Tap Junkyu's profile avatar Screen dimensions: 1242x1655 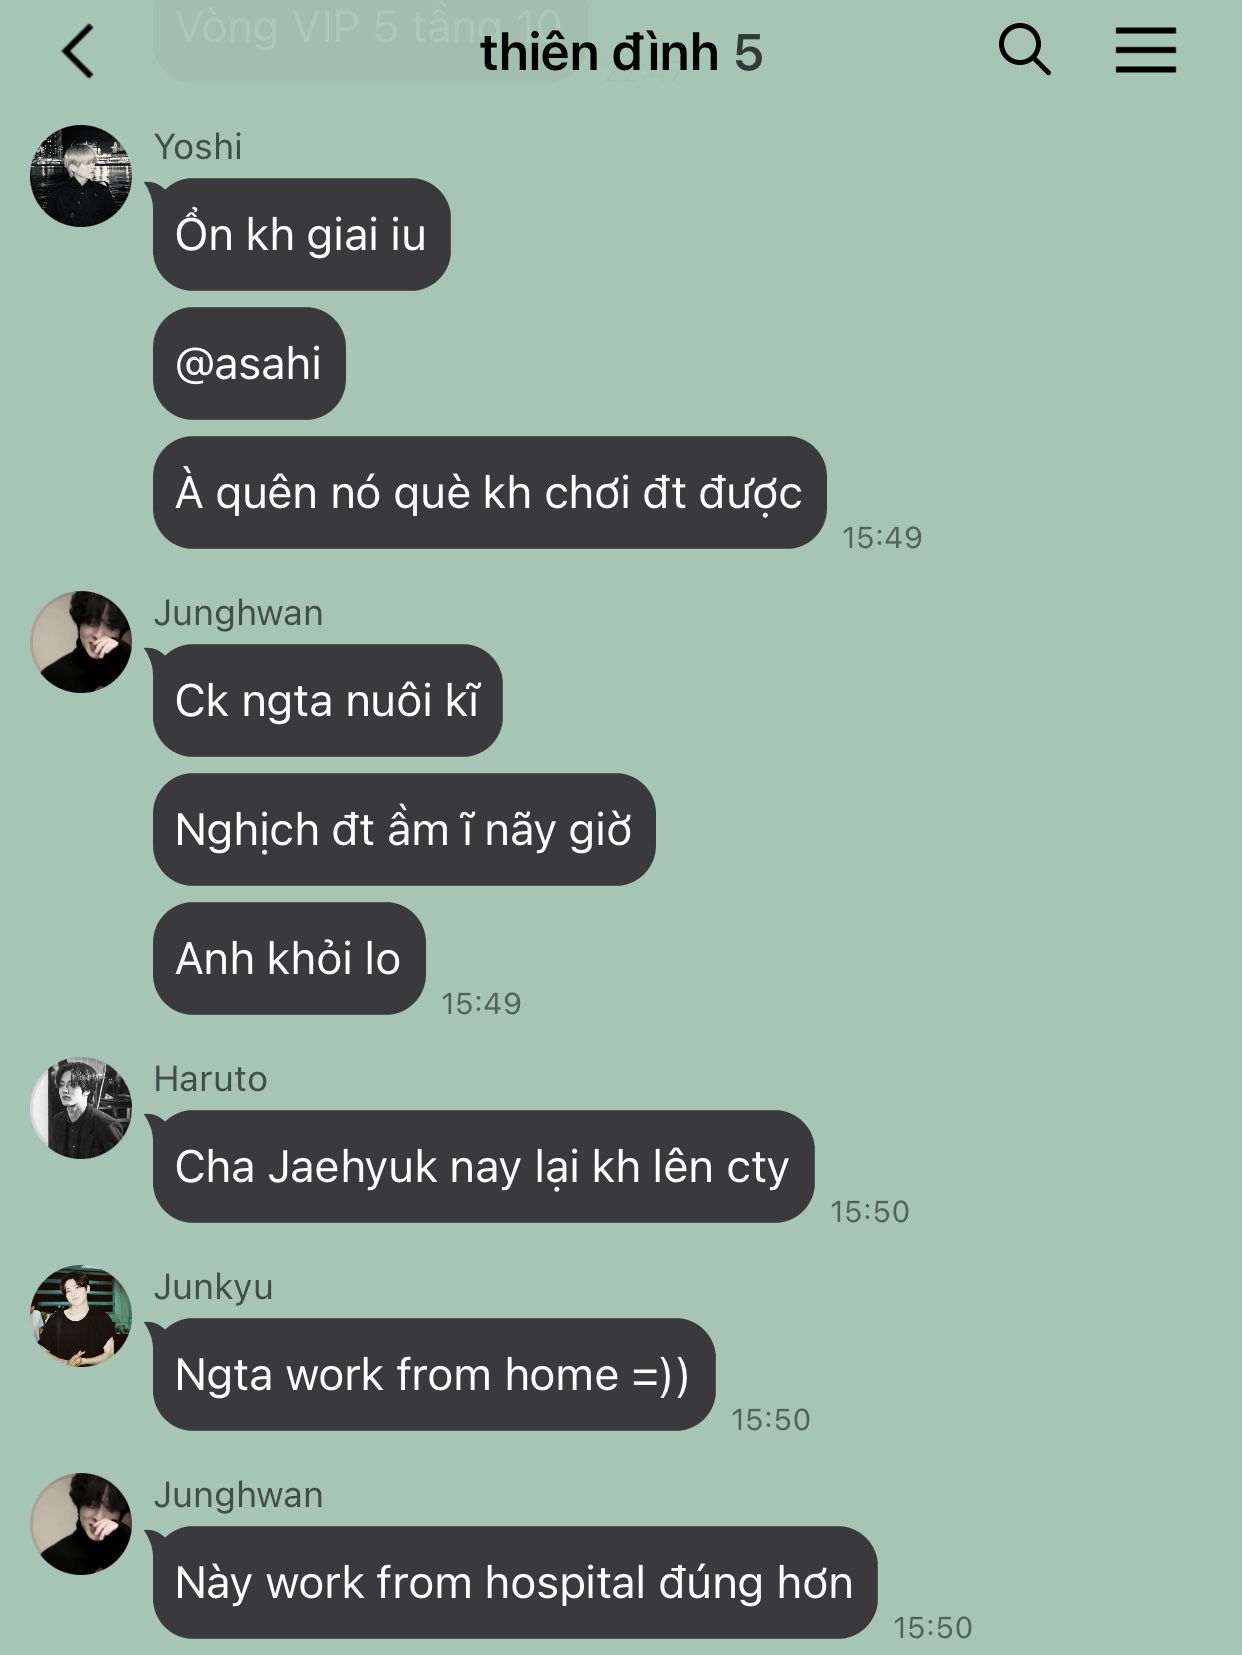pos(81,1316)
